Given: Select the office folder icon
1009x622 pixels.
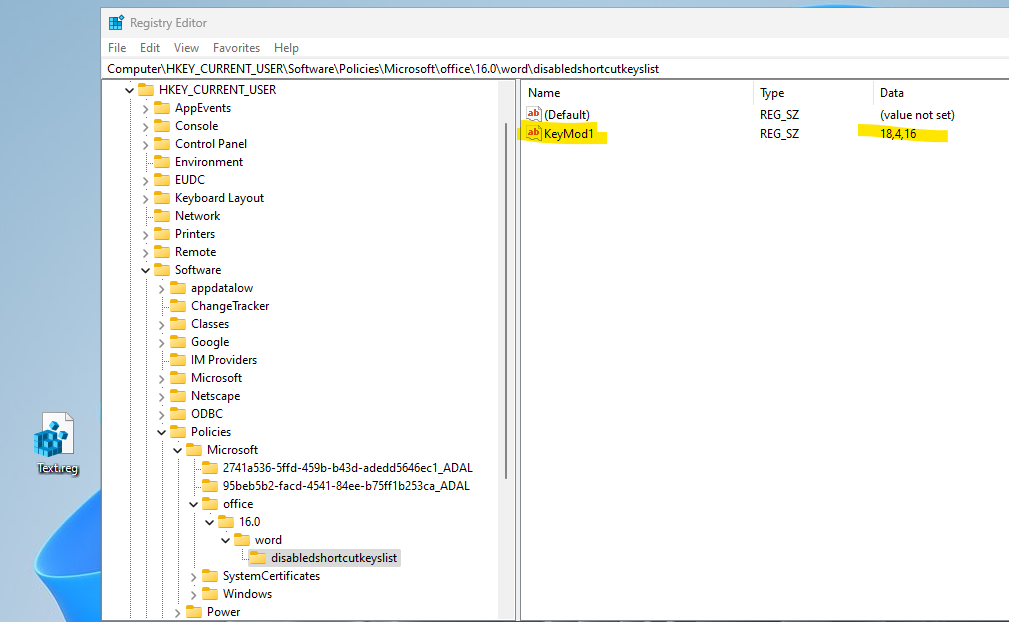Looking at the screenshot, I should 210,504.
